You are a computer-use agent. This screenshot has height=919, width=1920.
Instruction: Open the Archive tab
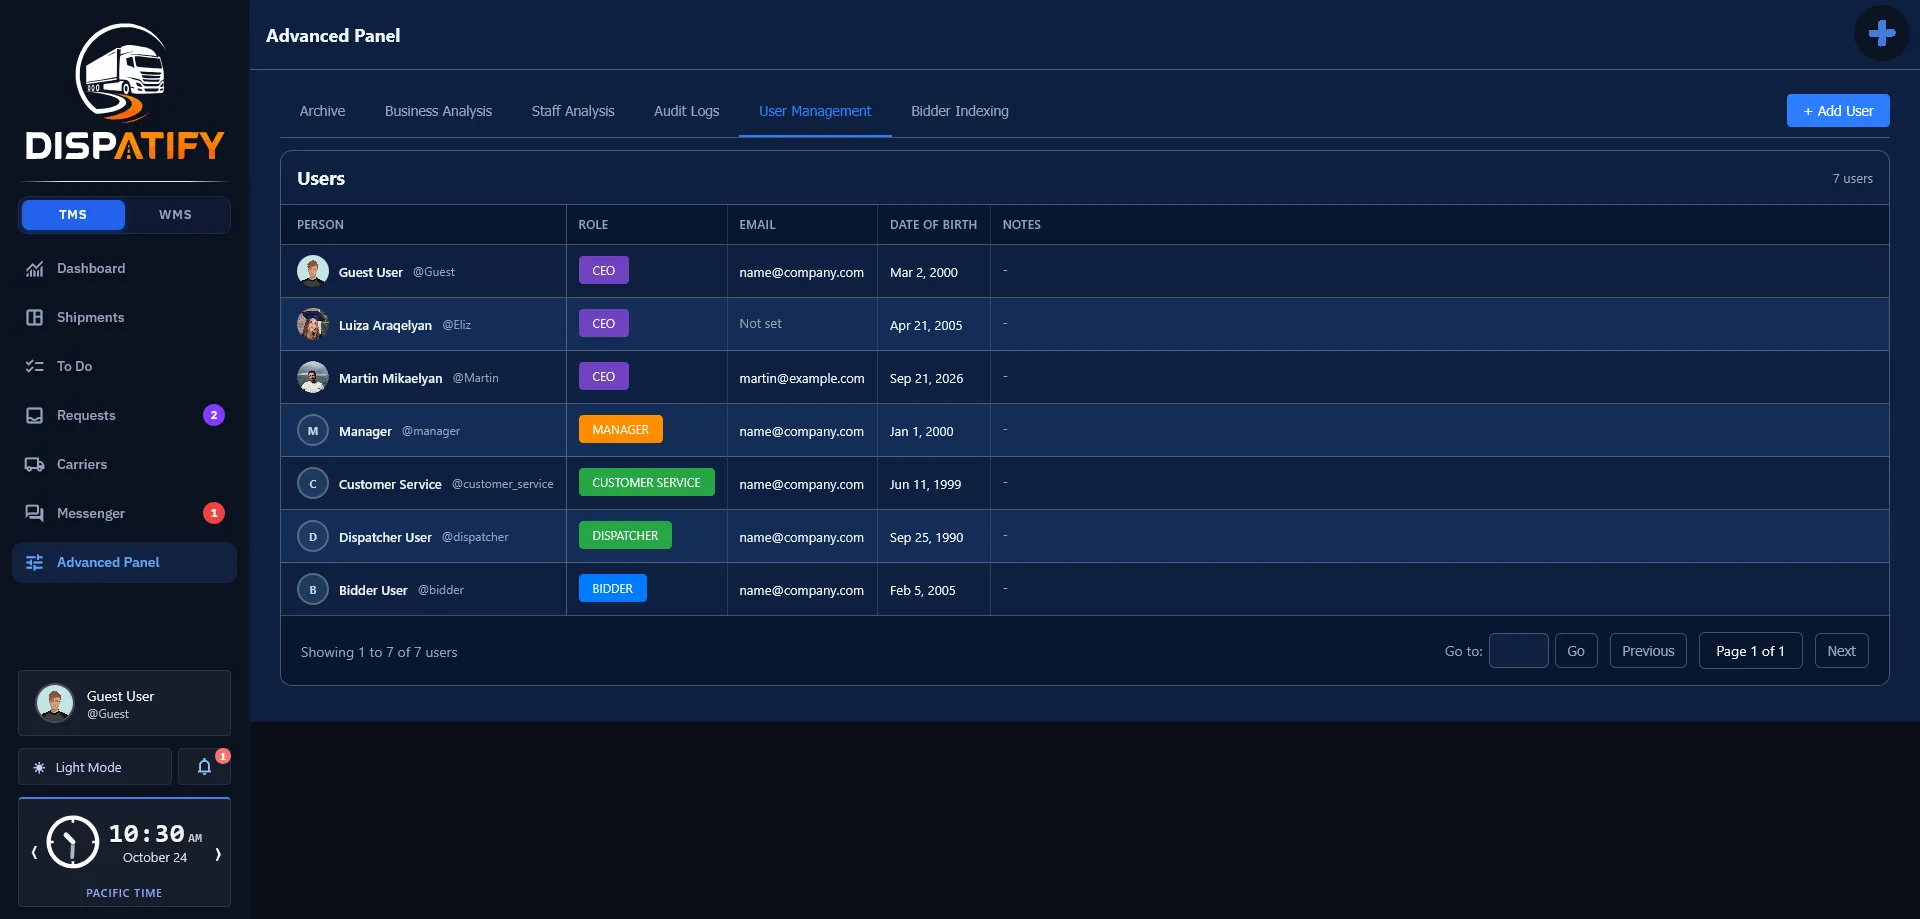322,111
